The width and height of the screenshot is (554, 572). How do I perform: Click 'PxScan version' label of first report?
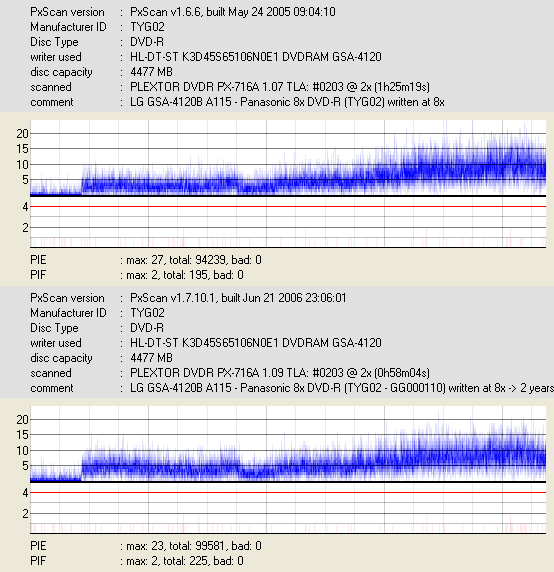67,12
